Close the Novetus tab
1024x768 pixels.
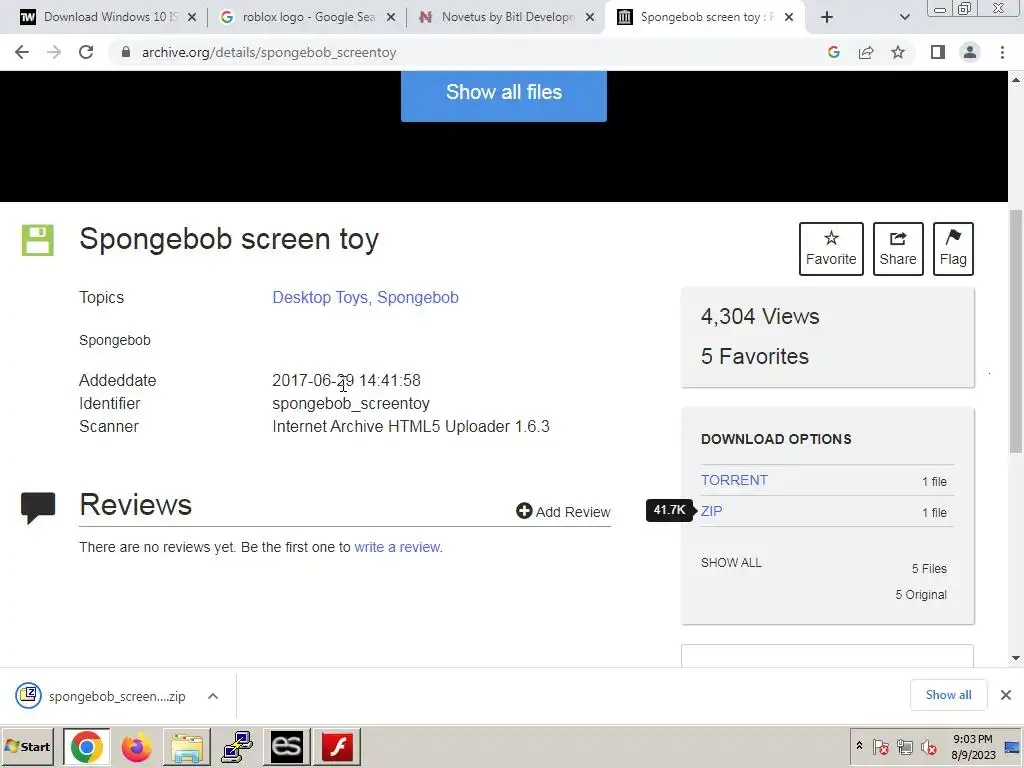coord(590,17)
